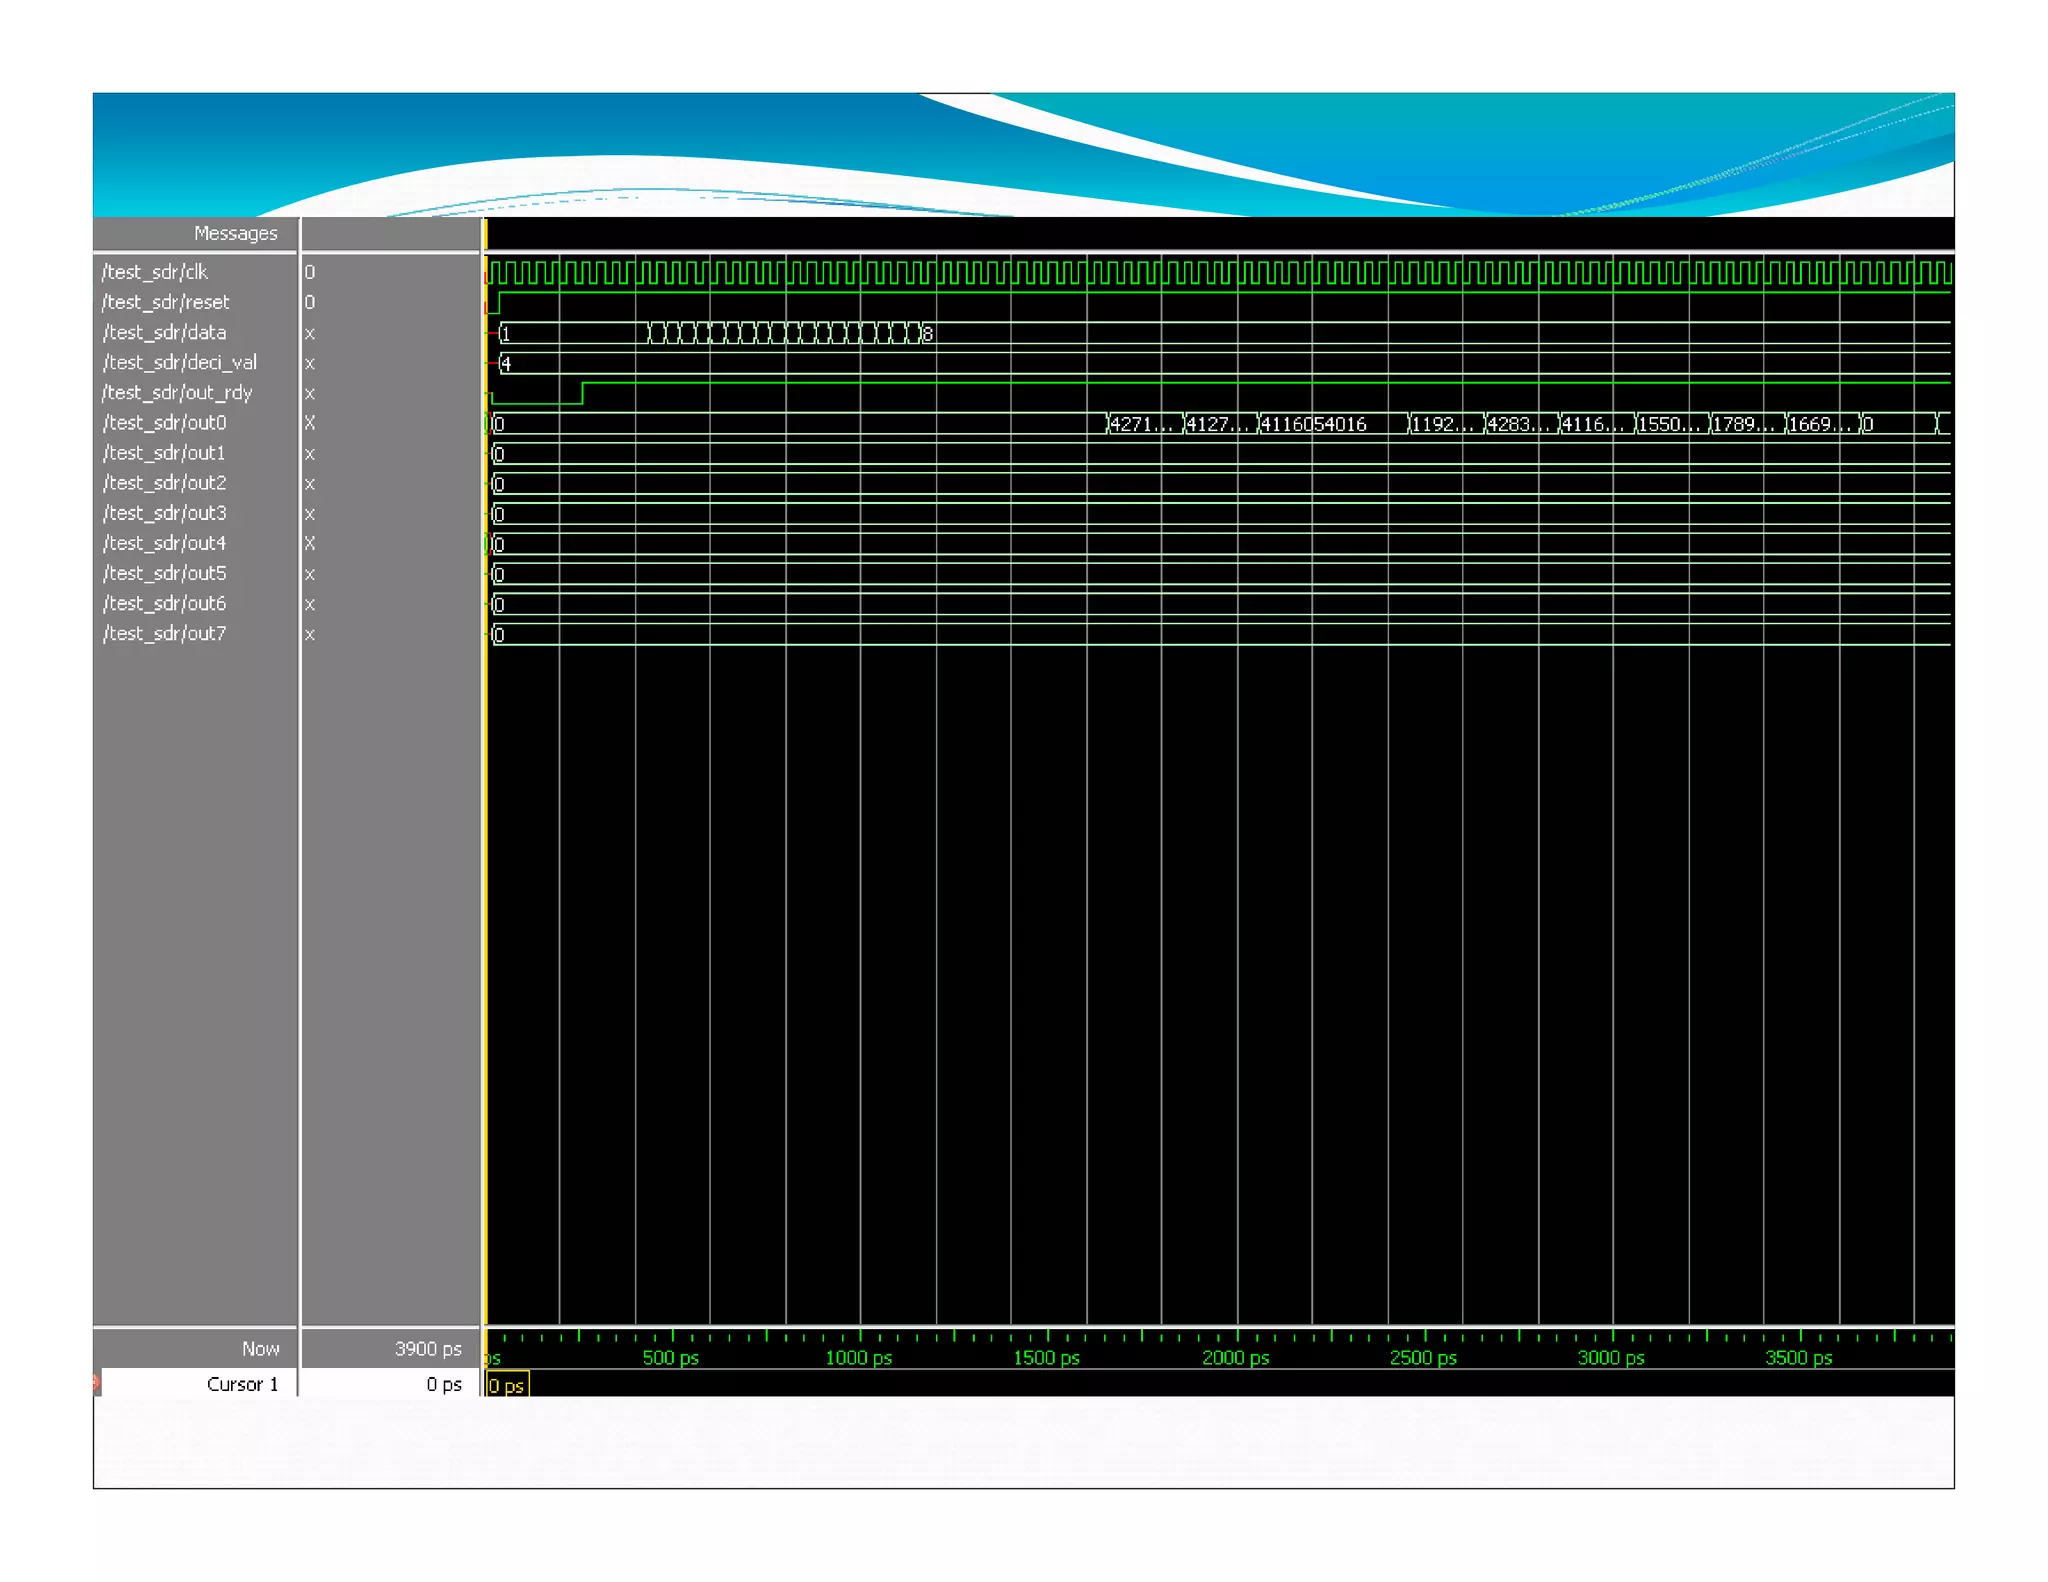The height and width of the screenshot is (1582, 2048).
Task: Click the 1669... value on out0 waveform
Action: point(1820,424)
